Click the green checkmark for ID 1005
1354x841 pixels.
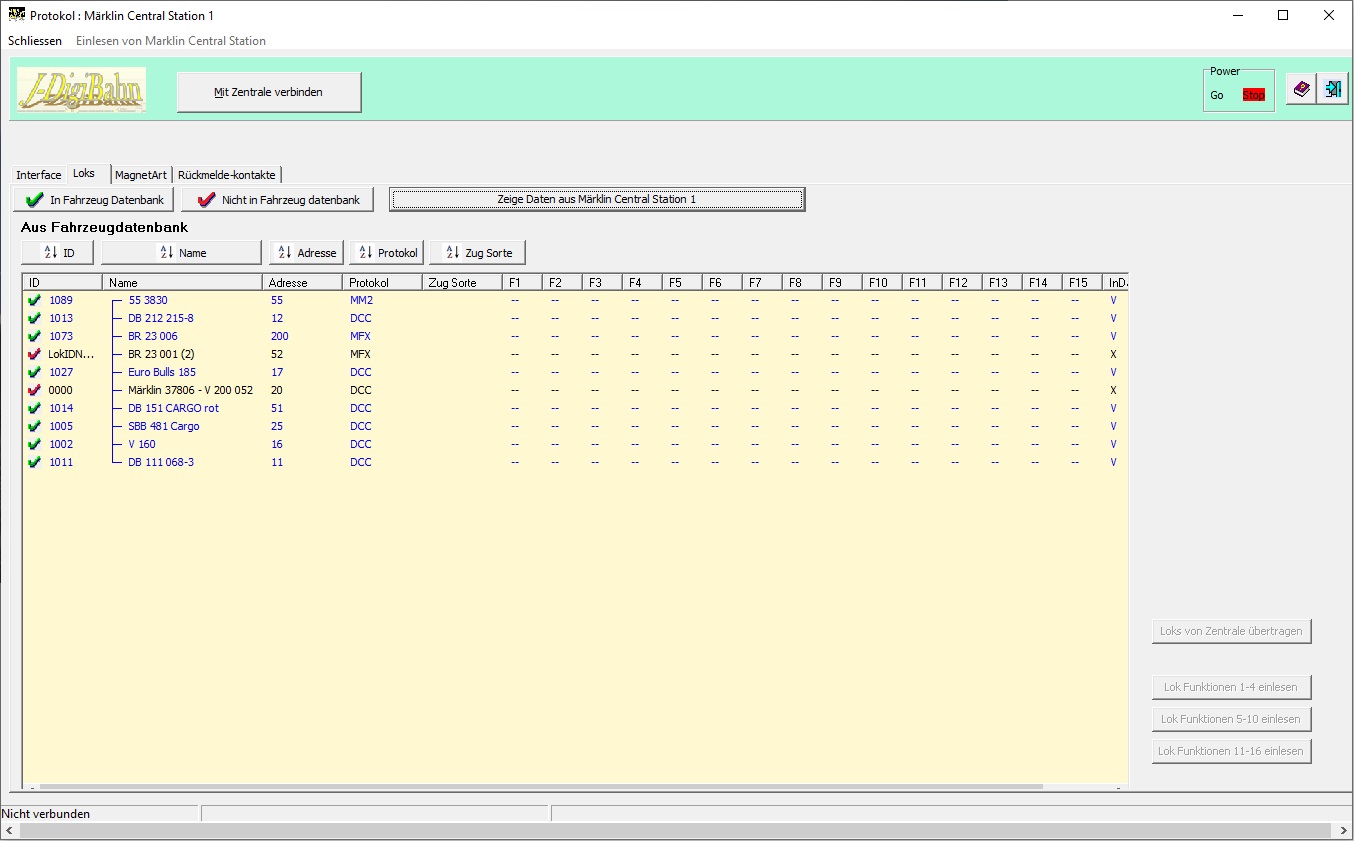point(35,426)
